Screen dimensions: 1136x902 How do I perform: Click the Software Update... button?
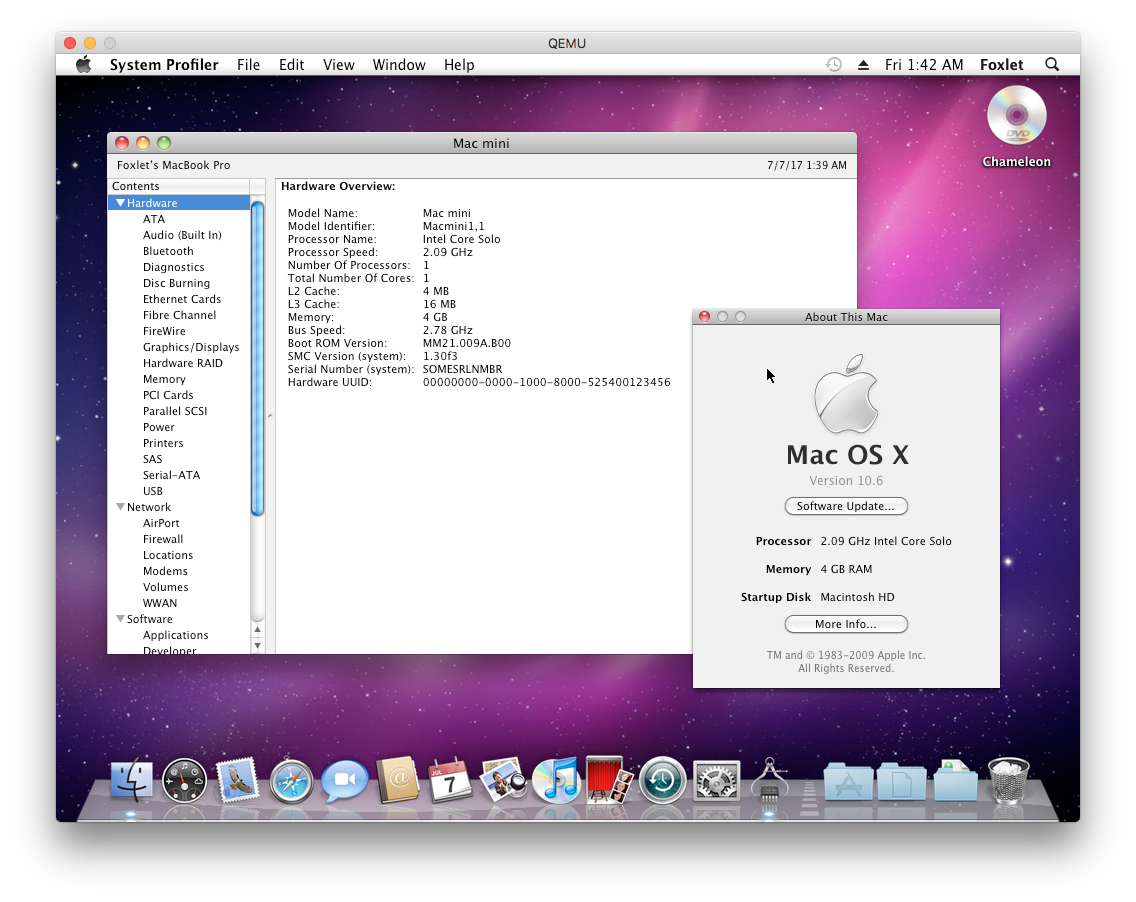point(846,506)
